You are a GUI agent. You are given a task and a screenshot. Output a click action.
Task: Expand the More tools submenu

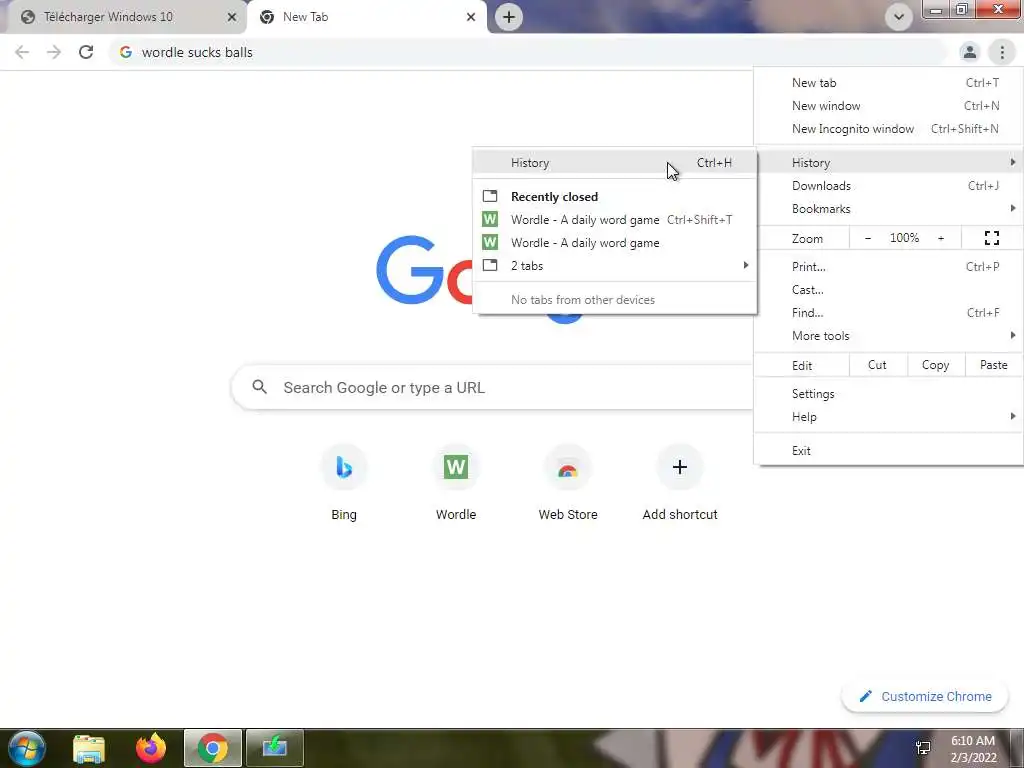pos(888,336)
